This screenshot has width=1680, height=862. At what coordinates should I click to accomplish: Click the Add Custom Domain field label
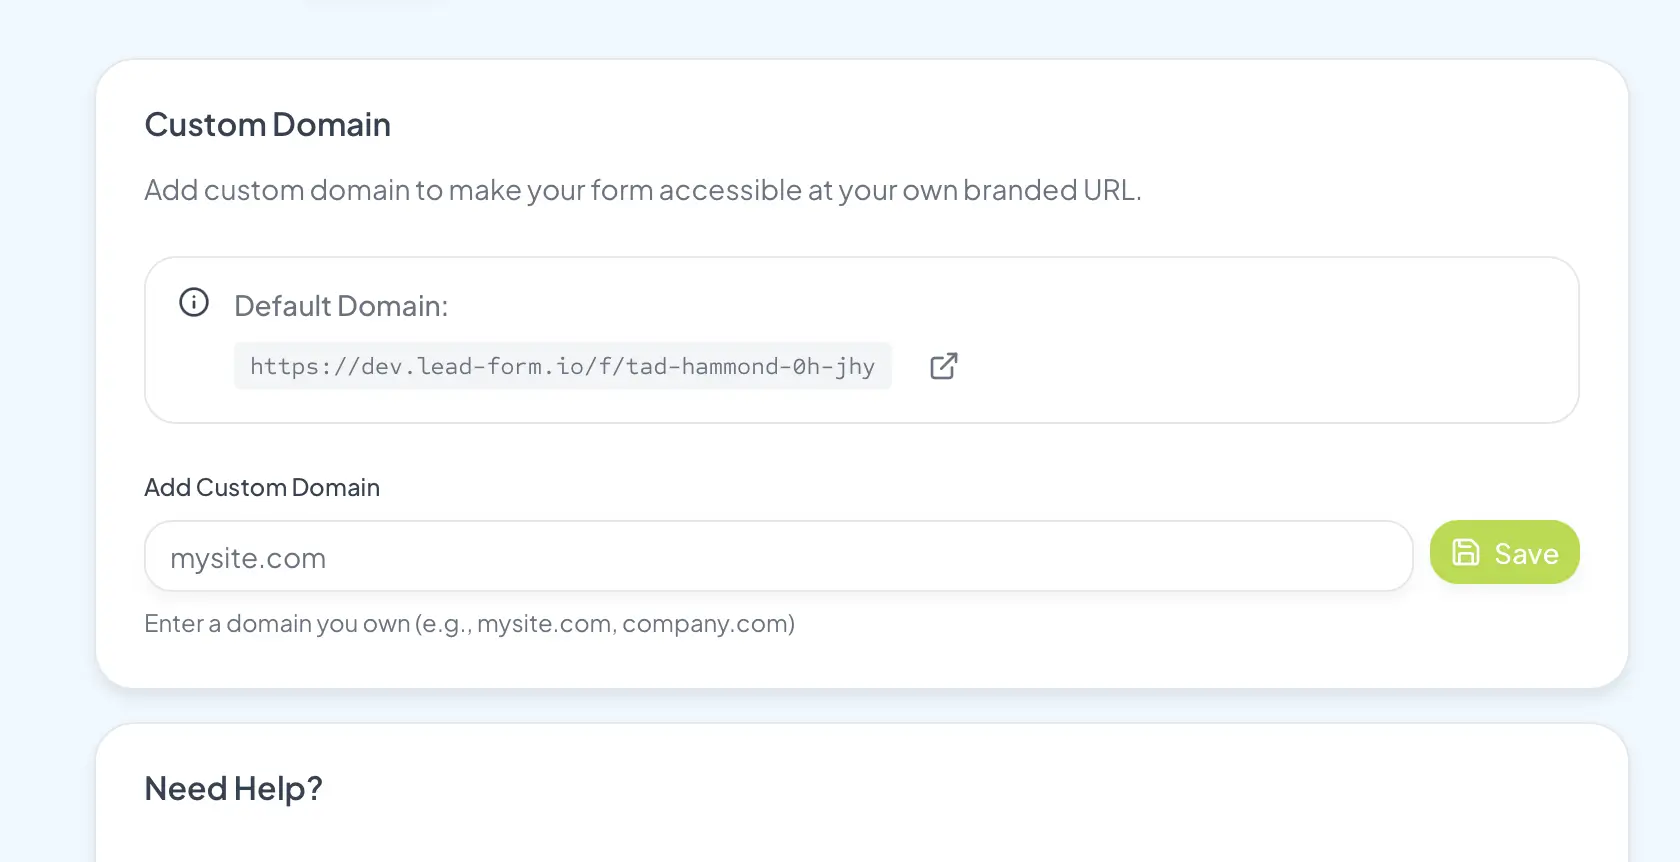click(x=262, y=487)
